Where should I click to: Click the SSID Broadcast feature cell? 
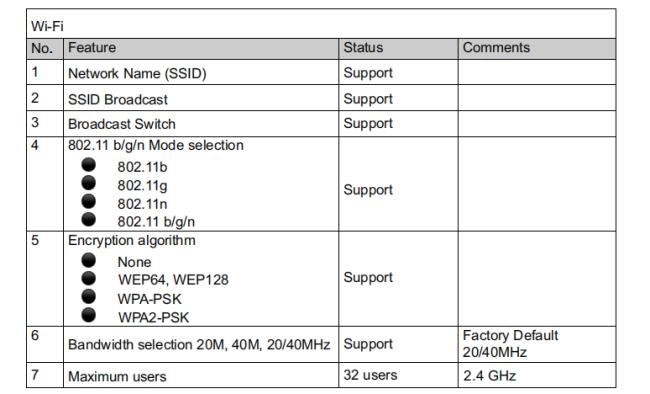click(201, 98)
